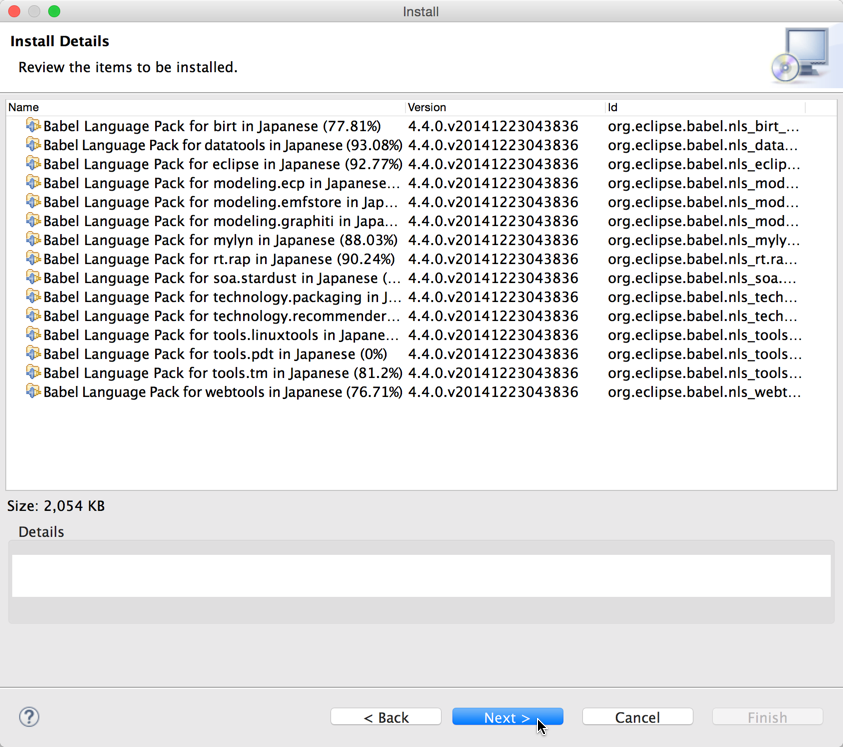Click the id 'org.eclipse.babel.nls_rt.ra...'
Viewport: 843px width, 747px height.
coord(702,259)
